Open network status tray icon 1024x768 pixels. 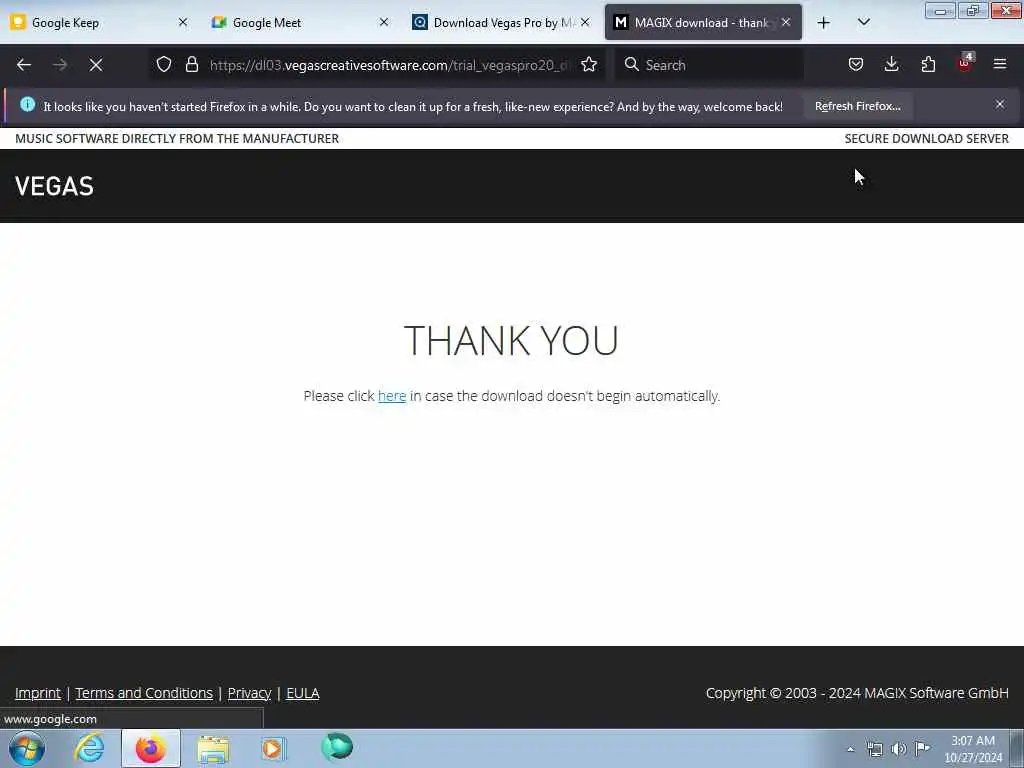(x=874, y=749)
